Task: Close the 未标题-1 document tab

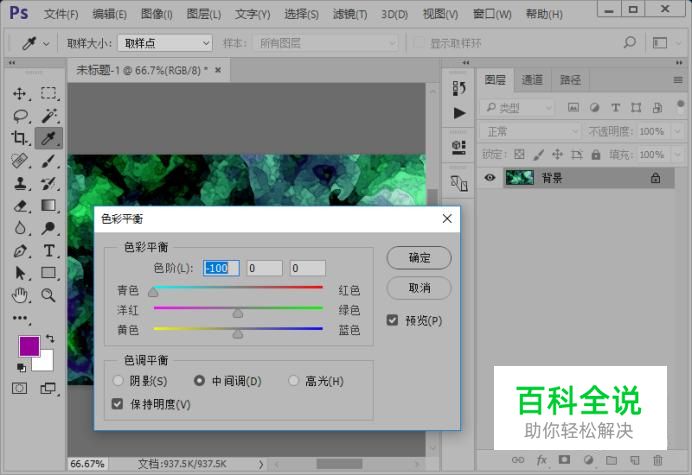Action: pos(218,70)
